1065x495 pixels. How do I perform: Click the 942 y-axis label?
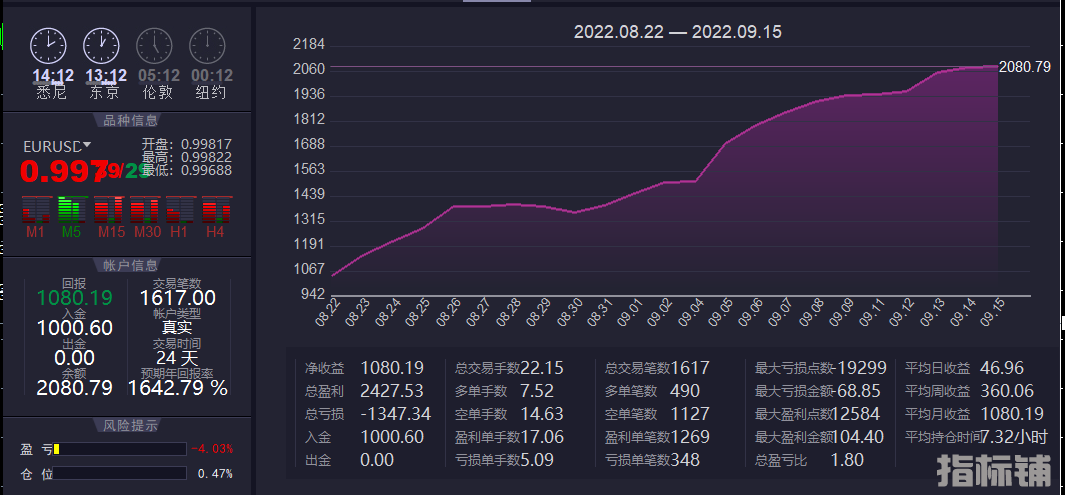coord(314,295)
